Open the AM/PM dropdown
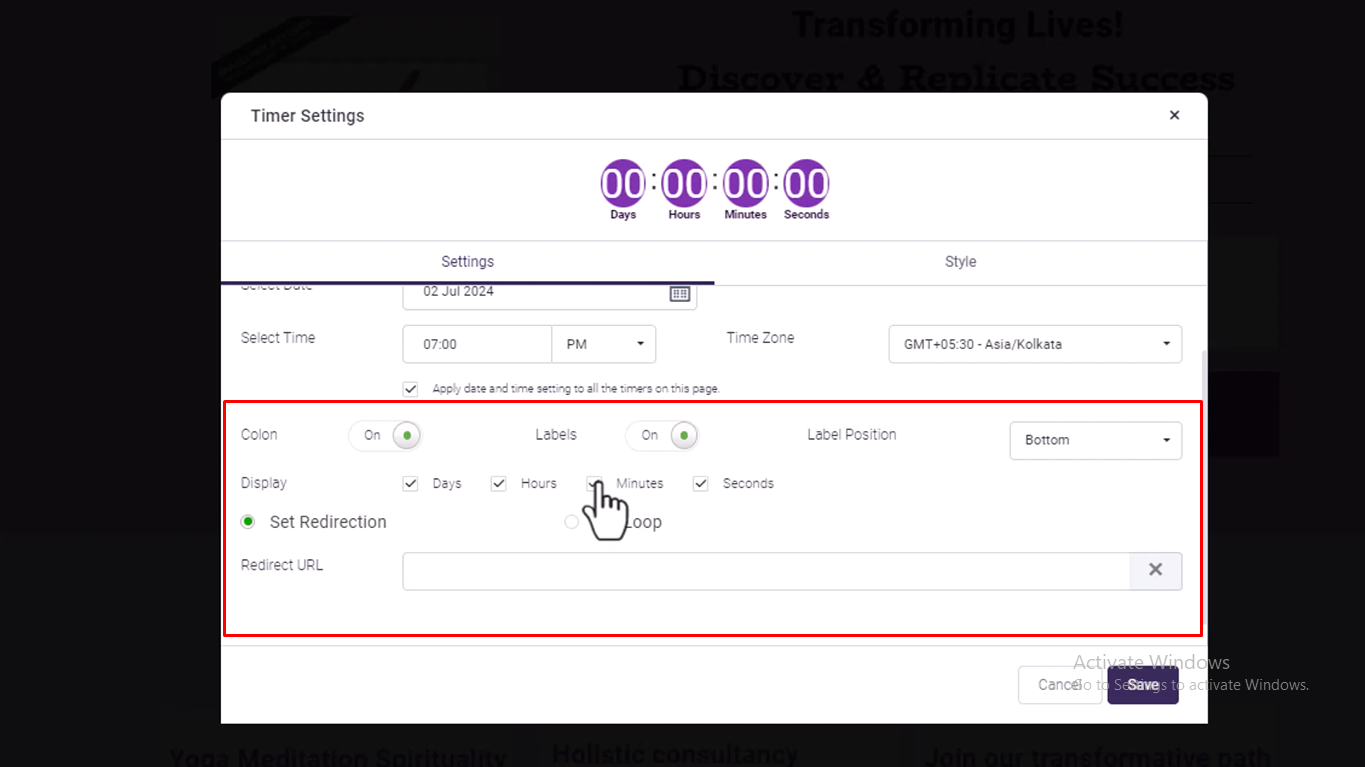 tap(604, 344)
